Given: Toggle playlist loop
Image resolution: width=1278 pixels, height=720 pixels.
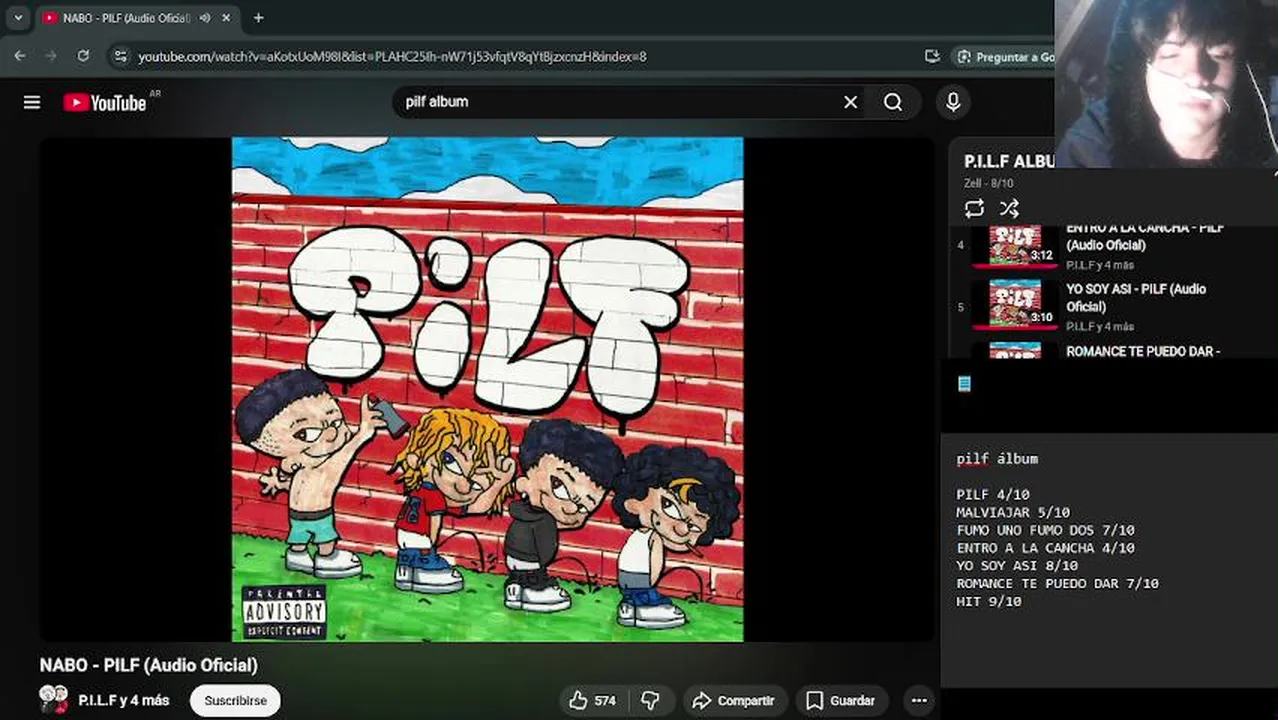Looking at the screenshot, I should [x=974, y=208].
